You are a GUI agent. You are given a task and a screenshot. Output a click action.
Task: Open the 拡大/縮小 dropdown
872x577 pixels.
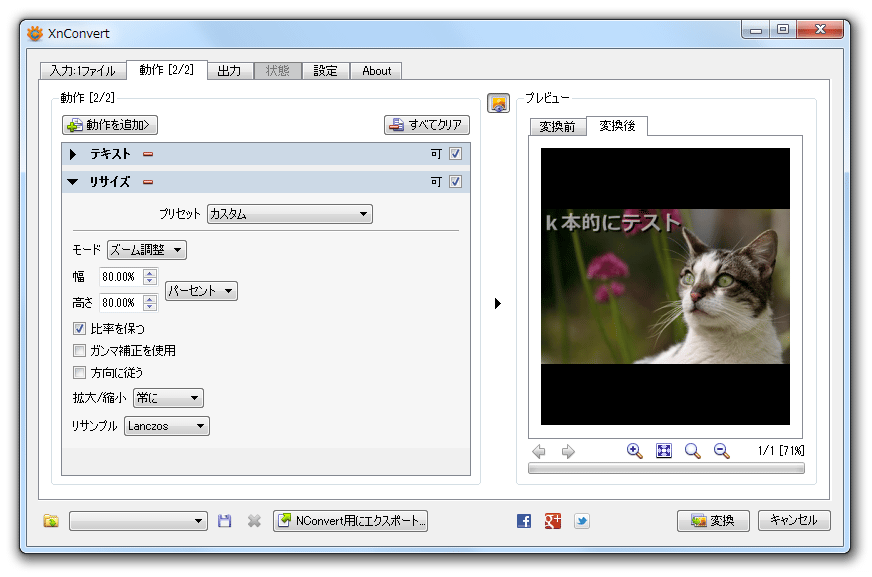169,398
